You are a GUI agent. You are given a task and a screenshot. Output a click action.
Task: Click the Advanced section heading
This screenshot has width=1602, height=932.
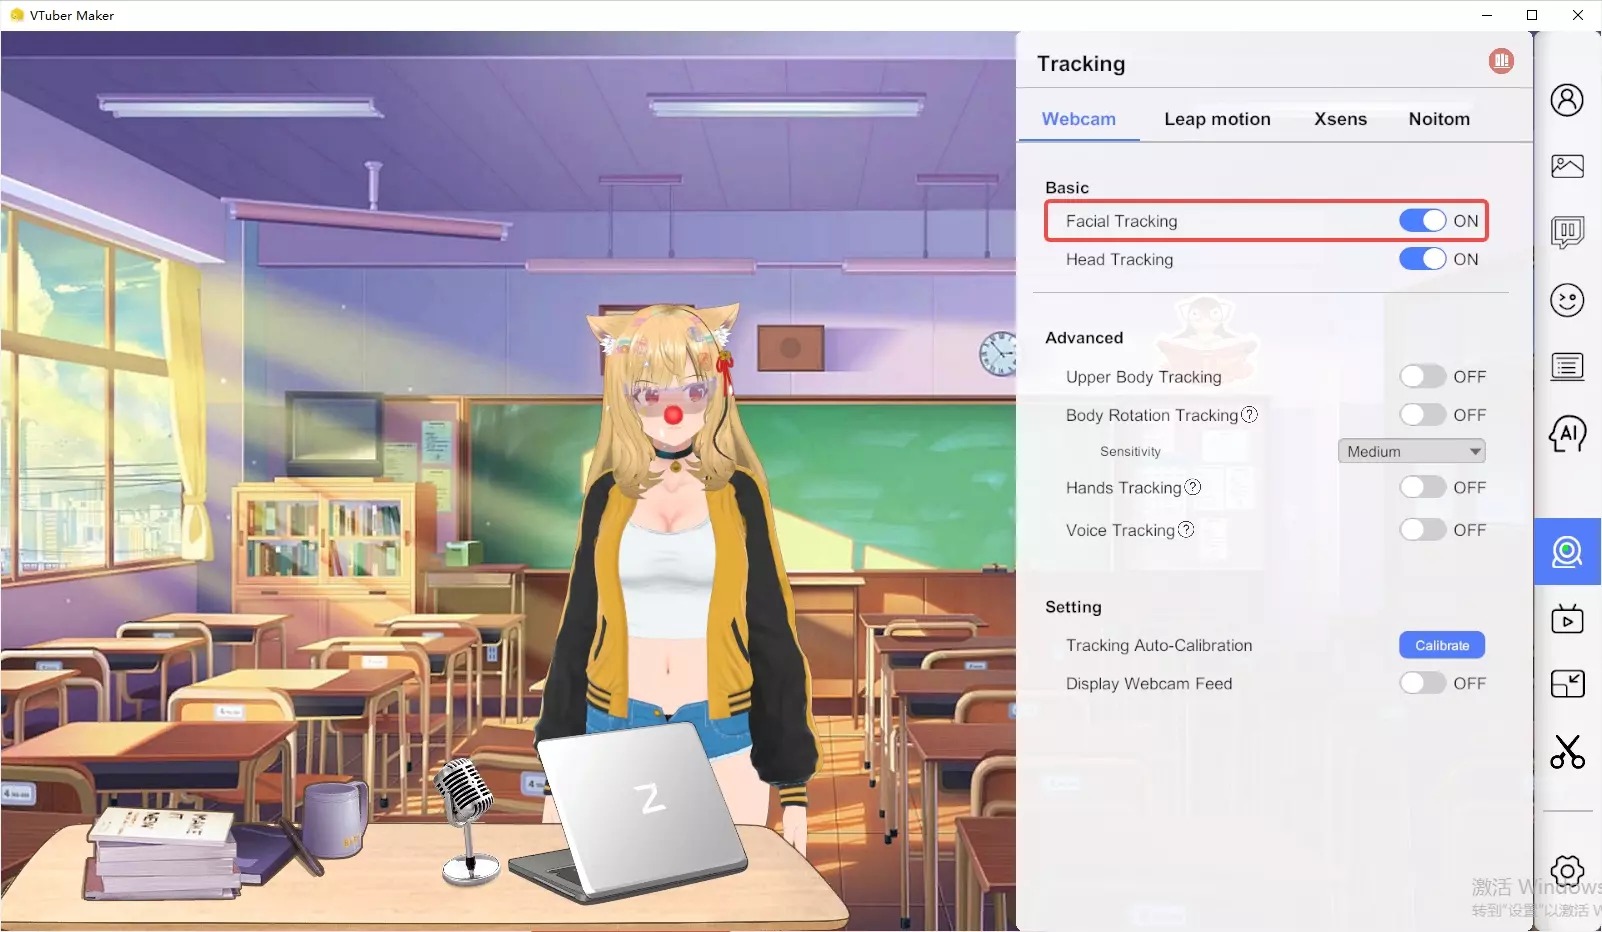(x=1084, y=338)
